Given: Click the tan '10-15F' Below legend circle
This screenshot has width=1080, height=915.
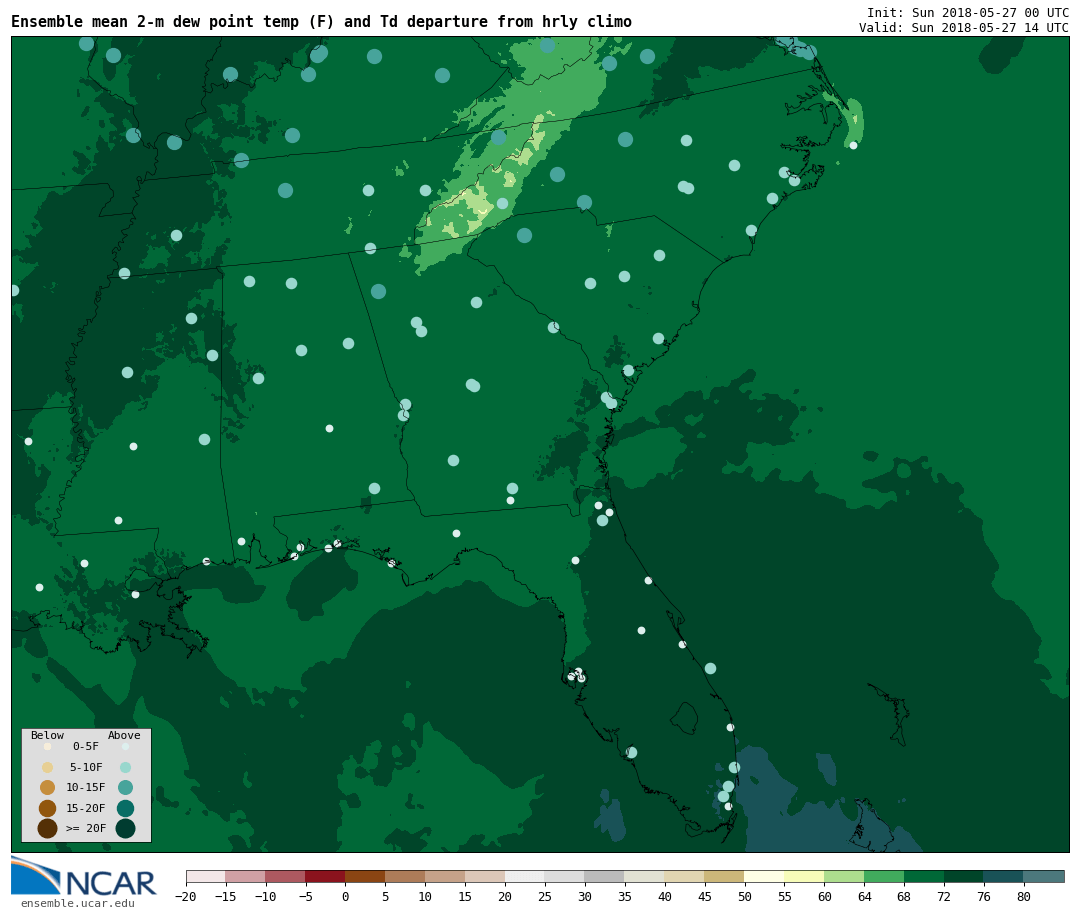Looking at the screenshot, I should coord(47,787).
